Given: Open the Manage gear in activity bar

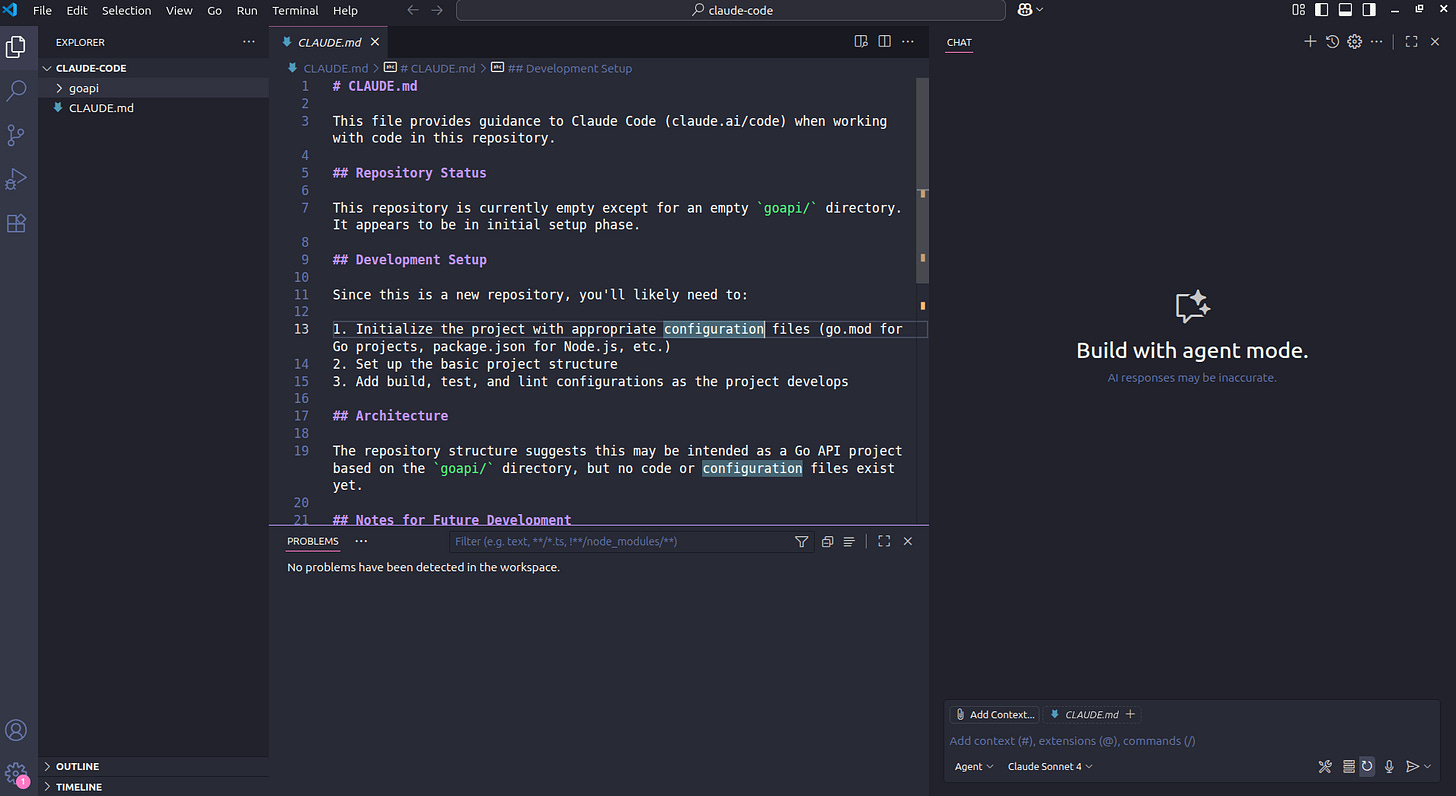Looking at the screenshot, I should 16,773.
